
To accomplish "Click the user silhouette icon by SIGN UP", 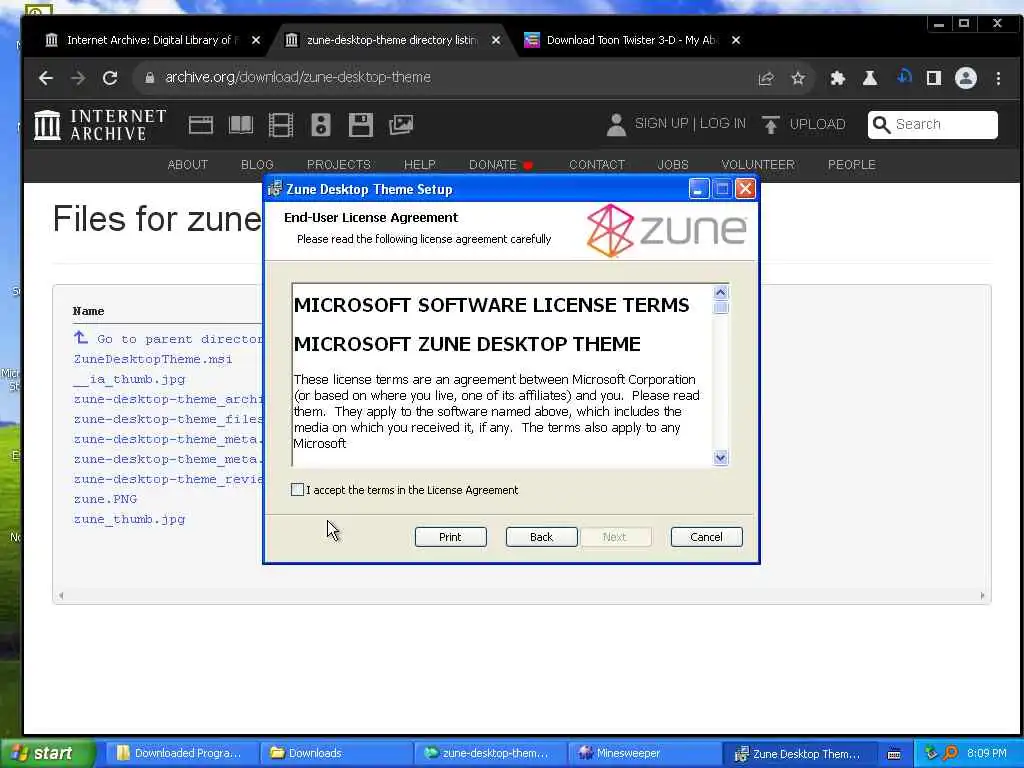I will 616,125.
